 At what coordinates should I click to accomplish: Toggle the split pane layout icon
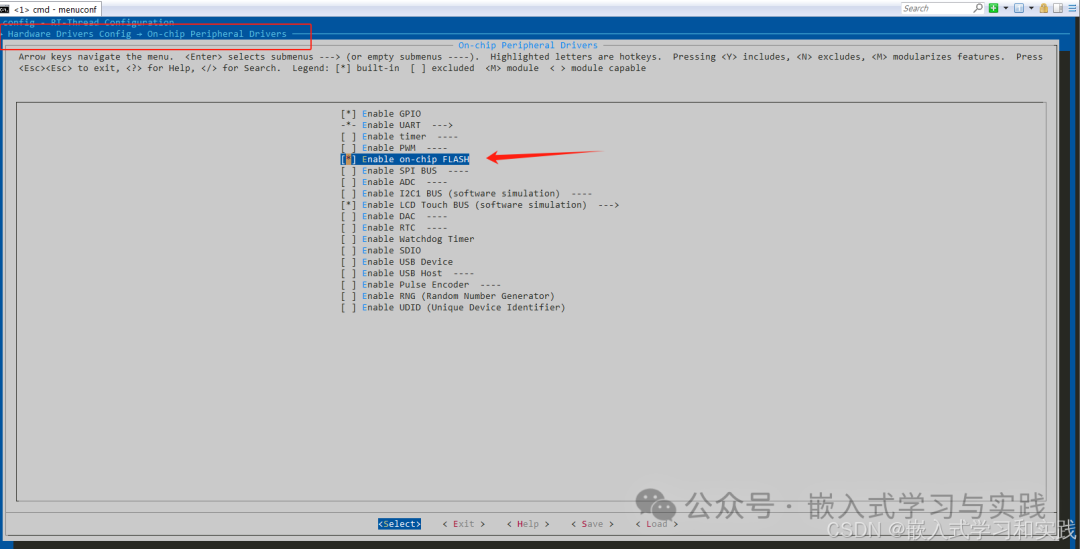click(x=1057, y=8)
